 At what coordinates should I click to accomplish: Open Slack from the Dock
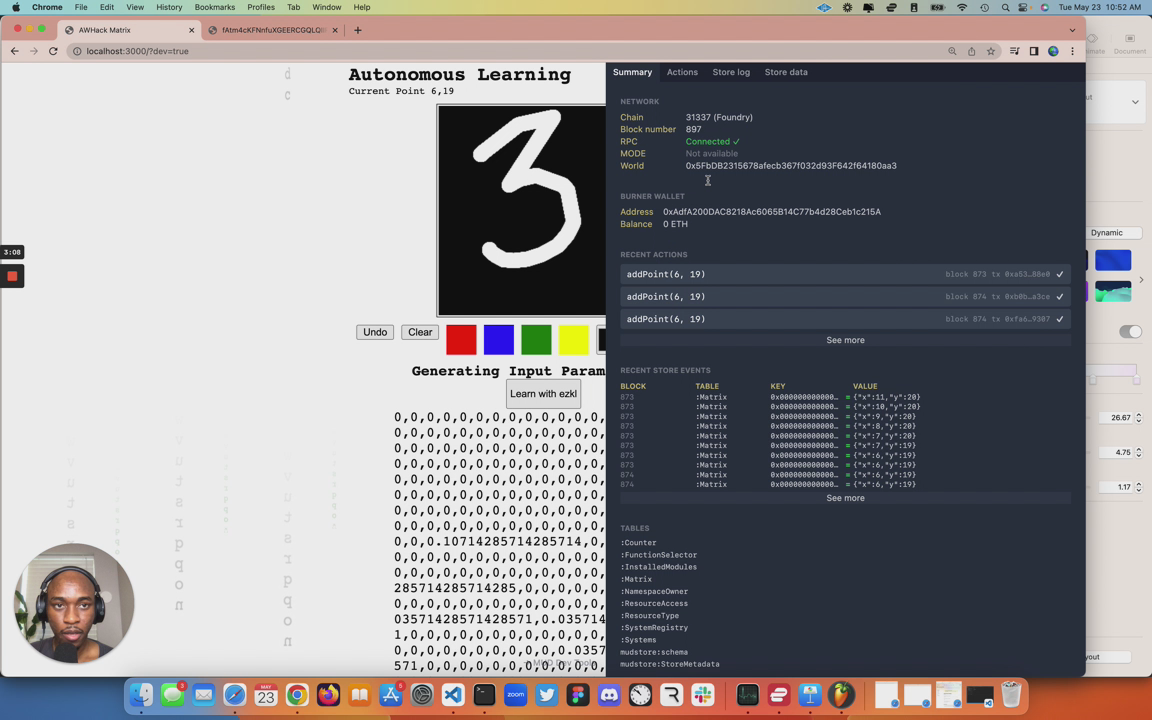pyautogui.click(x=703, y=695)
